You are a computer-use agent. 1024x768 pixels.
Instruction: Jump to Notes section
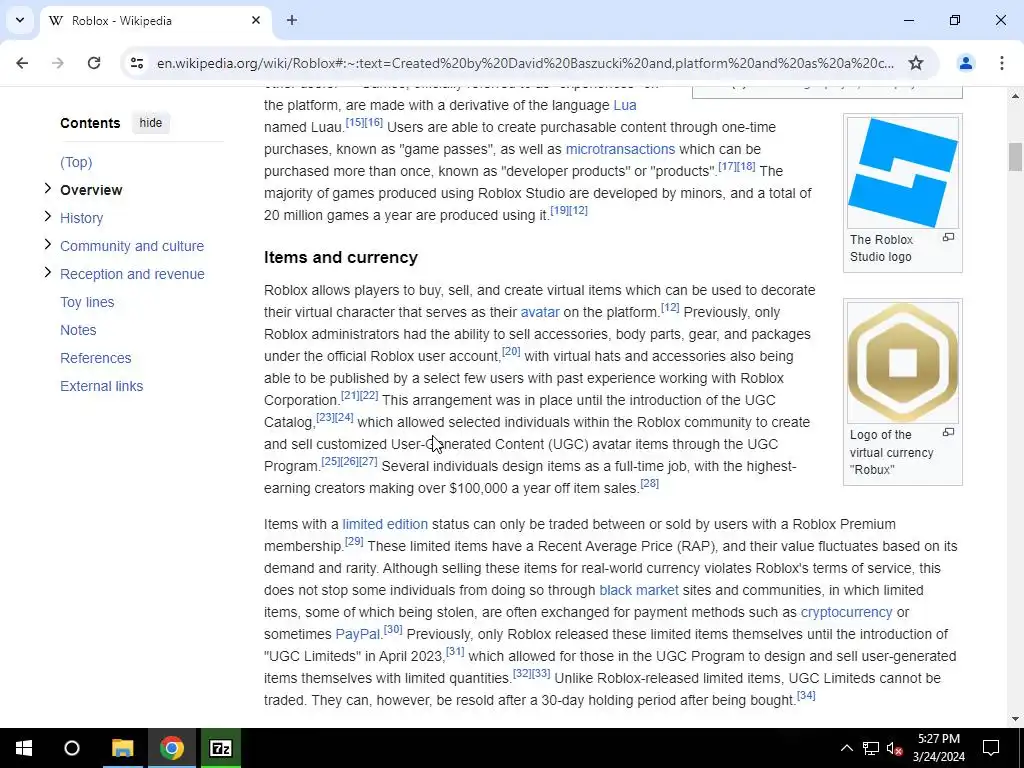(x=78, y=330)
